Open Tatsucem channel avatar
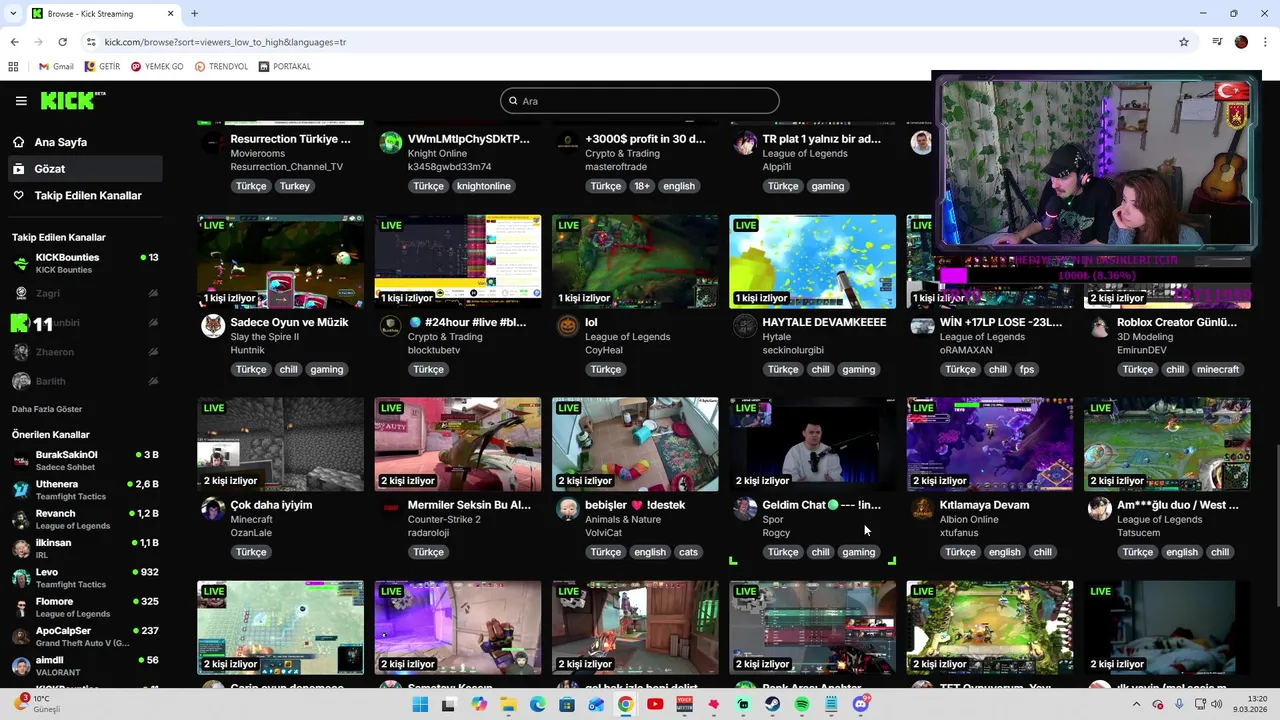This screenshot has height=720, width=1280. click(1100, 509)
